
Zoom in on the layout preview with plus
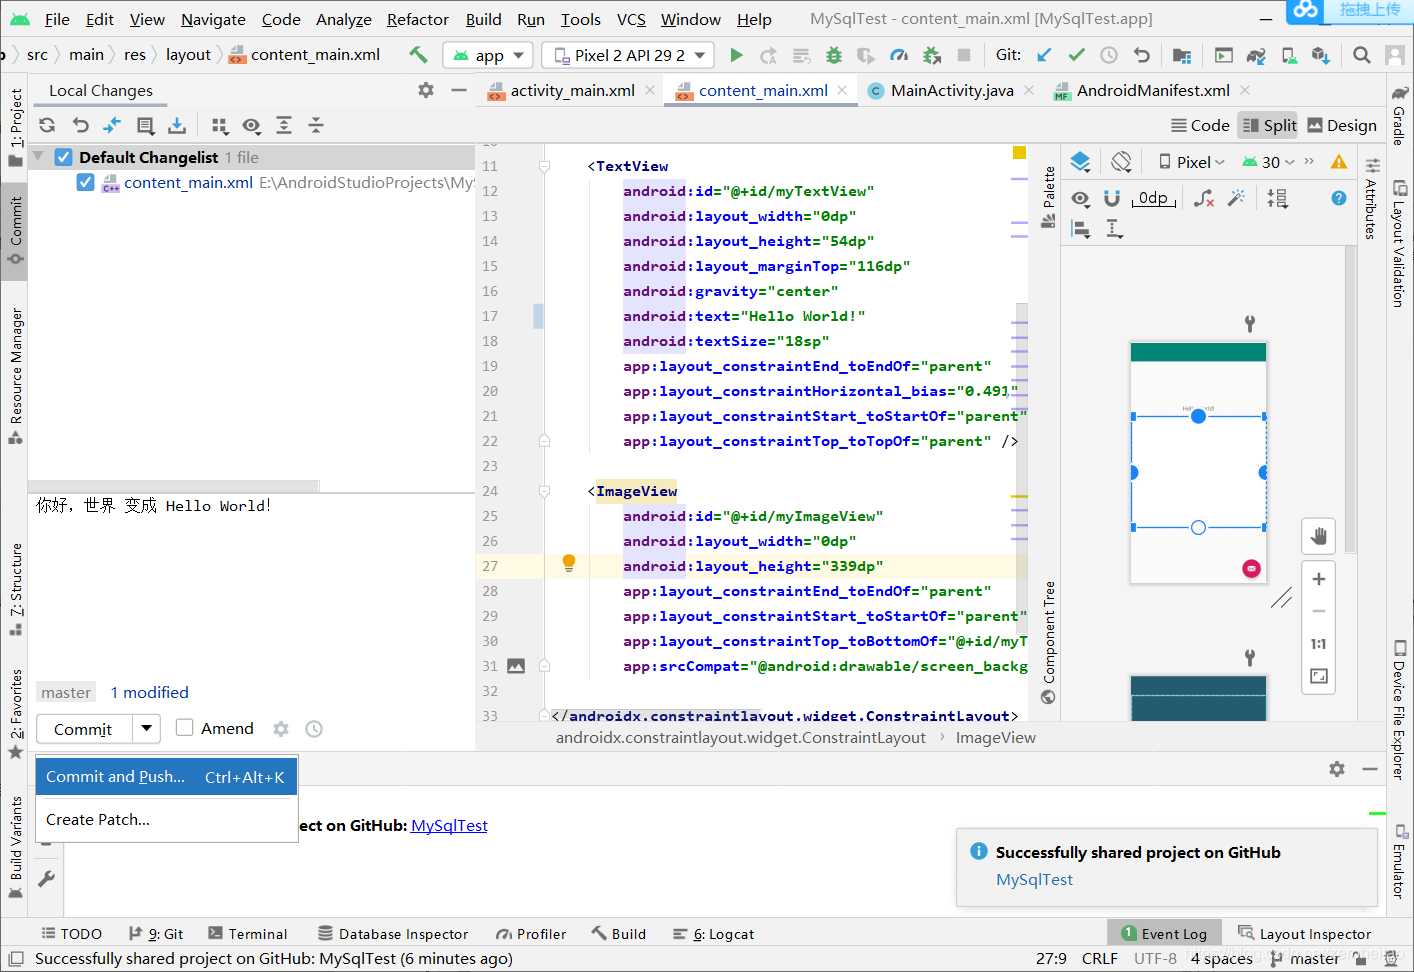(1318, 578)
